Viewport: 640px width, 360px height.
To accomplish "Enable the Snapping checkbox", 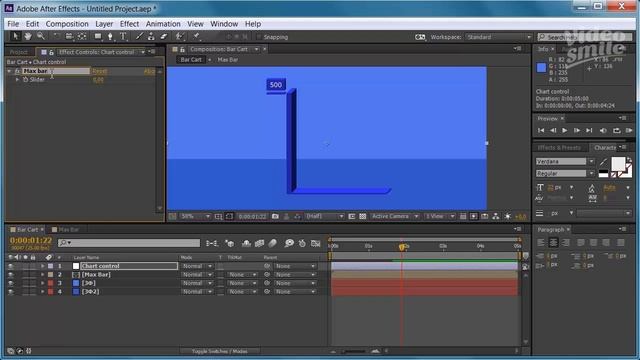I will pos(259,37).
